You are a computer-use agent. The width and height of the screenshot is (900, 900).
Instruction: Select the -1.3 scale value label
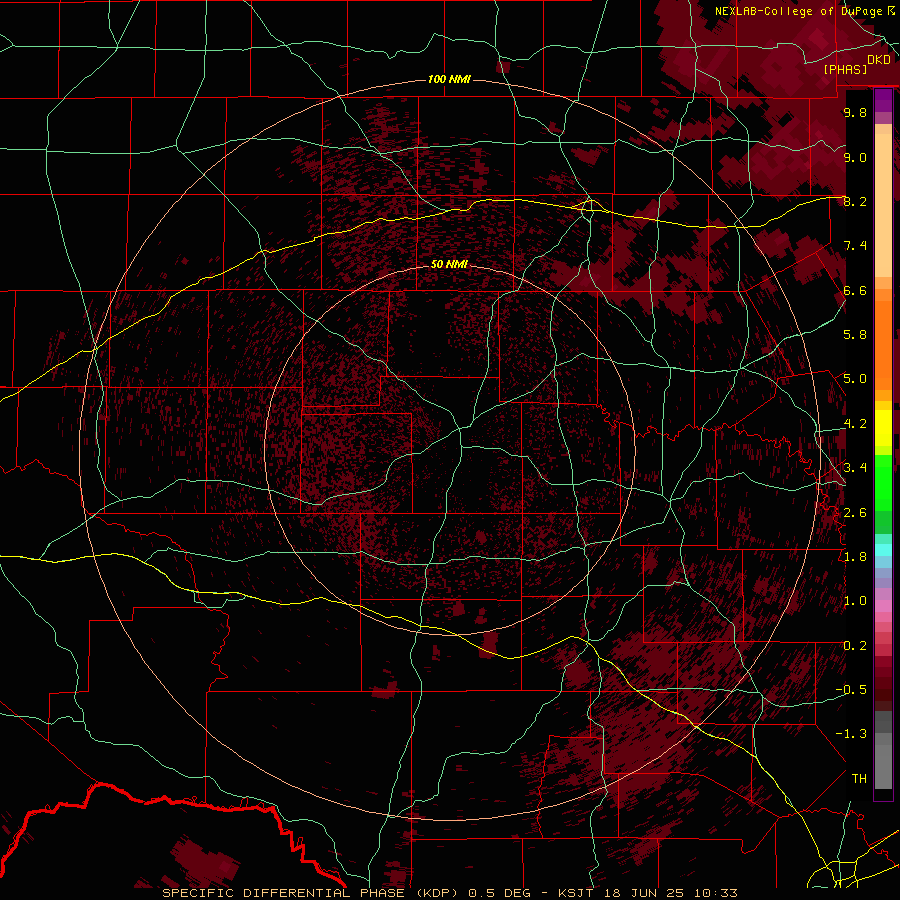(x=851, y=734)
